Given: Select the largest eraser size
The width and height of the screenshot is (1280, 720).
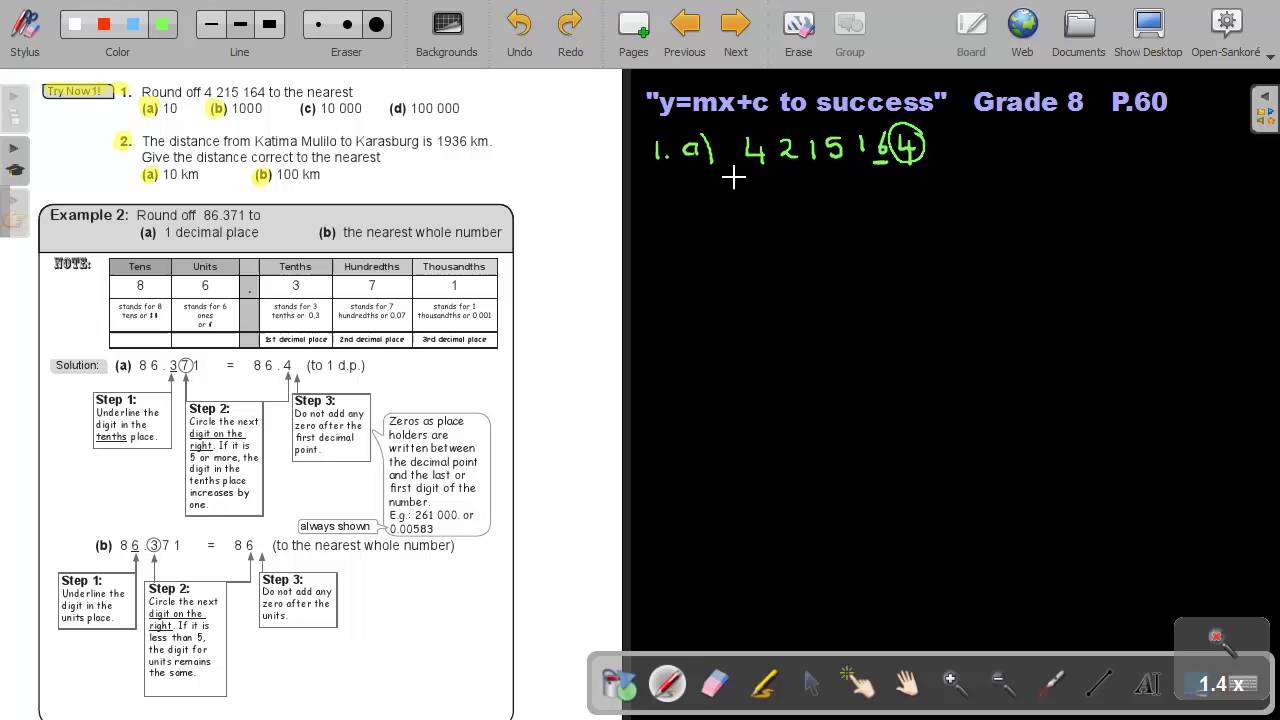Looking at the screenshot, I should click(x=376, y=24).
